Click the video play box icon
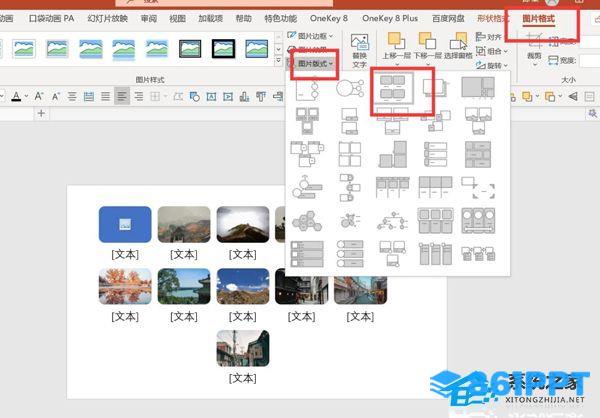 pyautogui.click(x=228, y=96)
